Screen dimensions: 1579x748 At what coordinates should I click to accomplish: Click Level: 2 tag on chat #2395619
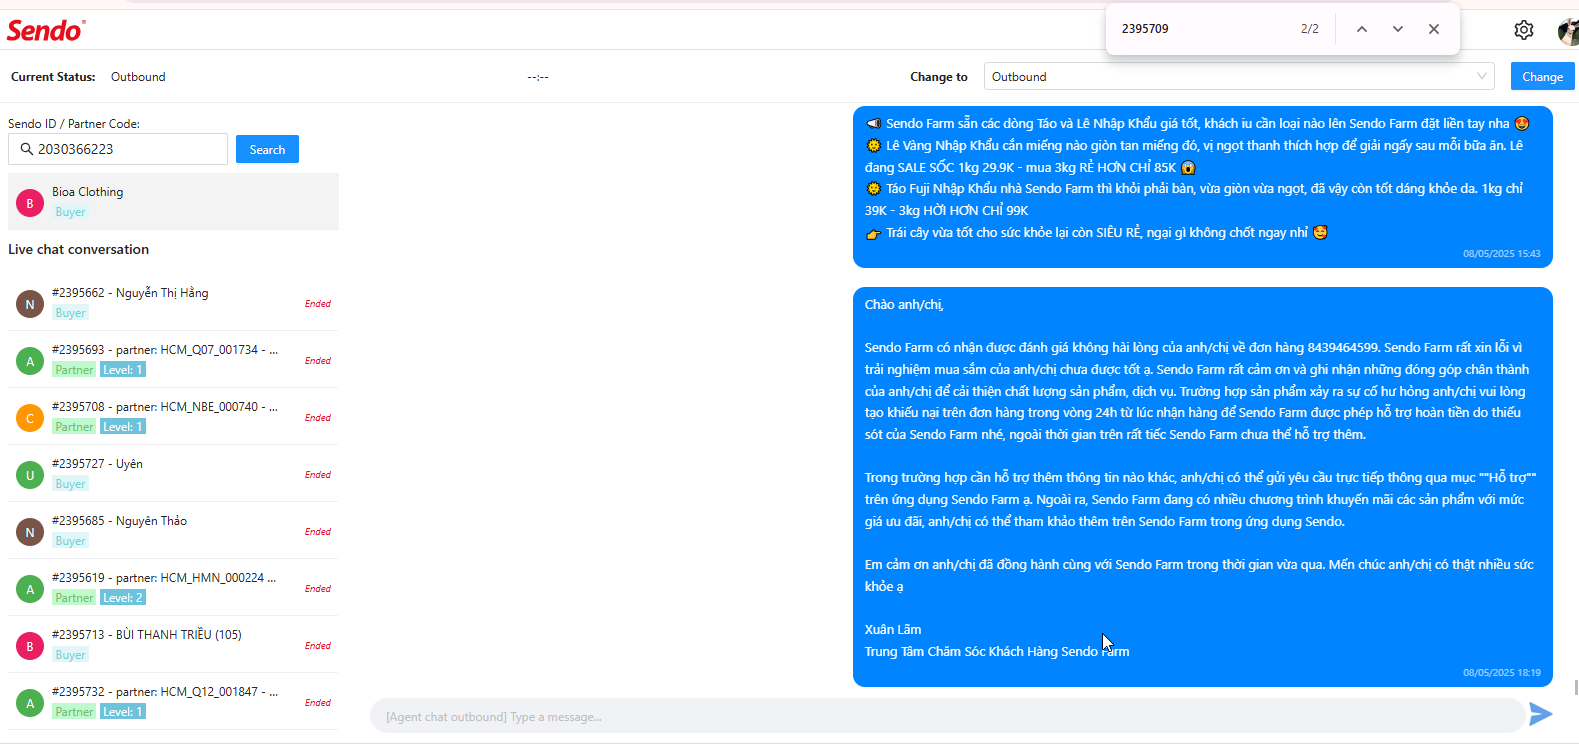pos(123,598)
